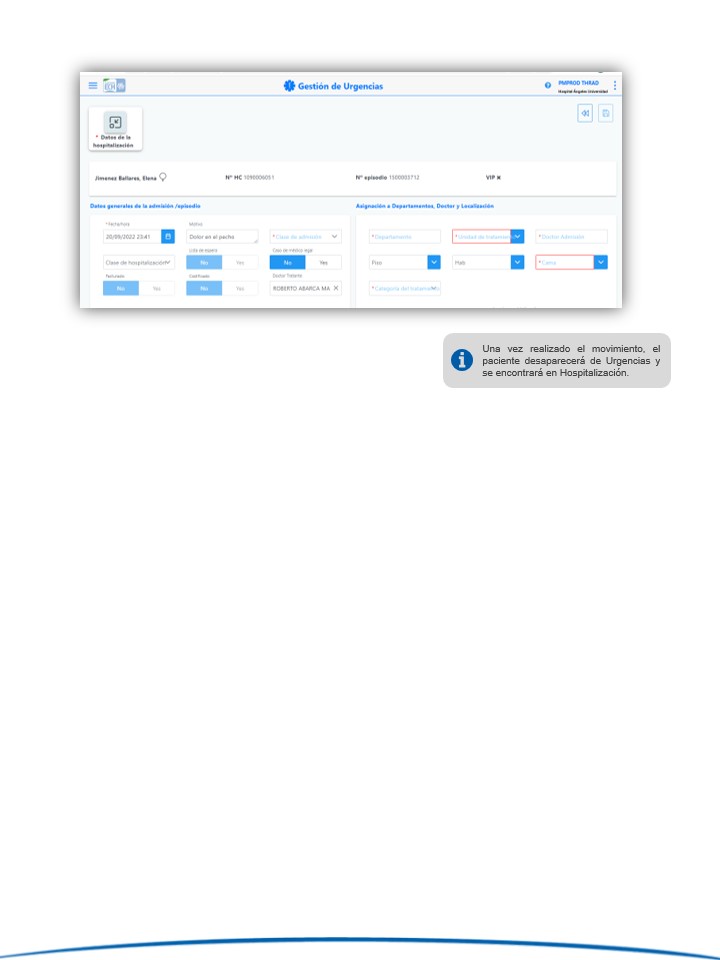This screenshot has height=960, width=720.
Task: Open the Cama dropdown arrow
Action: (x=601, y=262)
